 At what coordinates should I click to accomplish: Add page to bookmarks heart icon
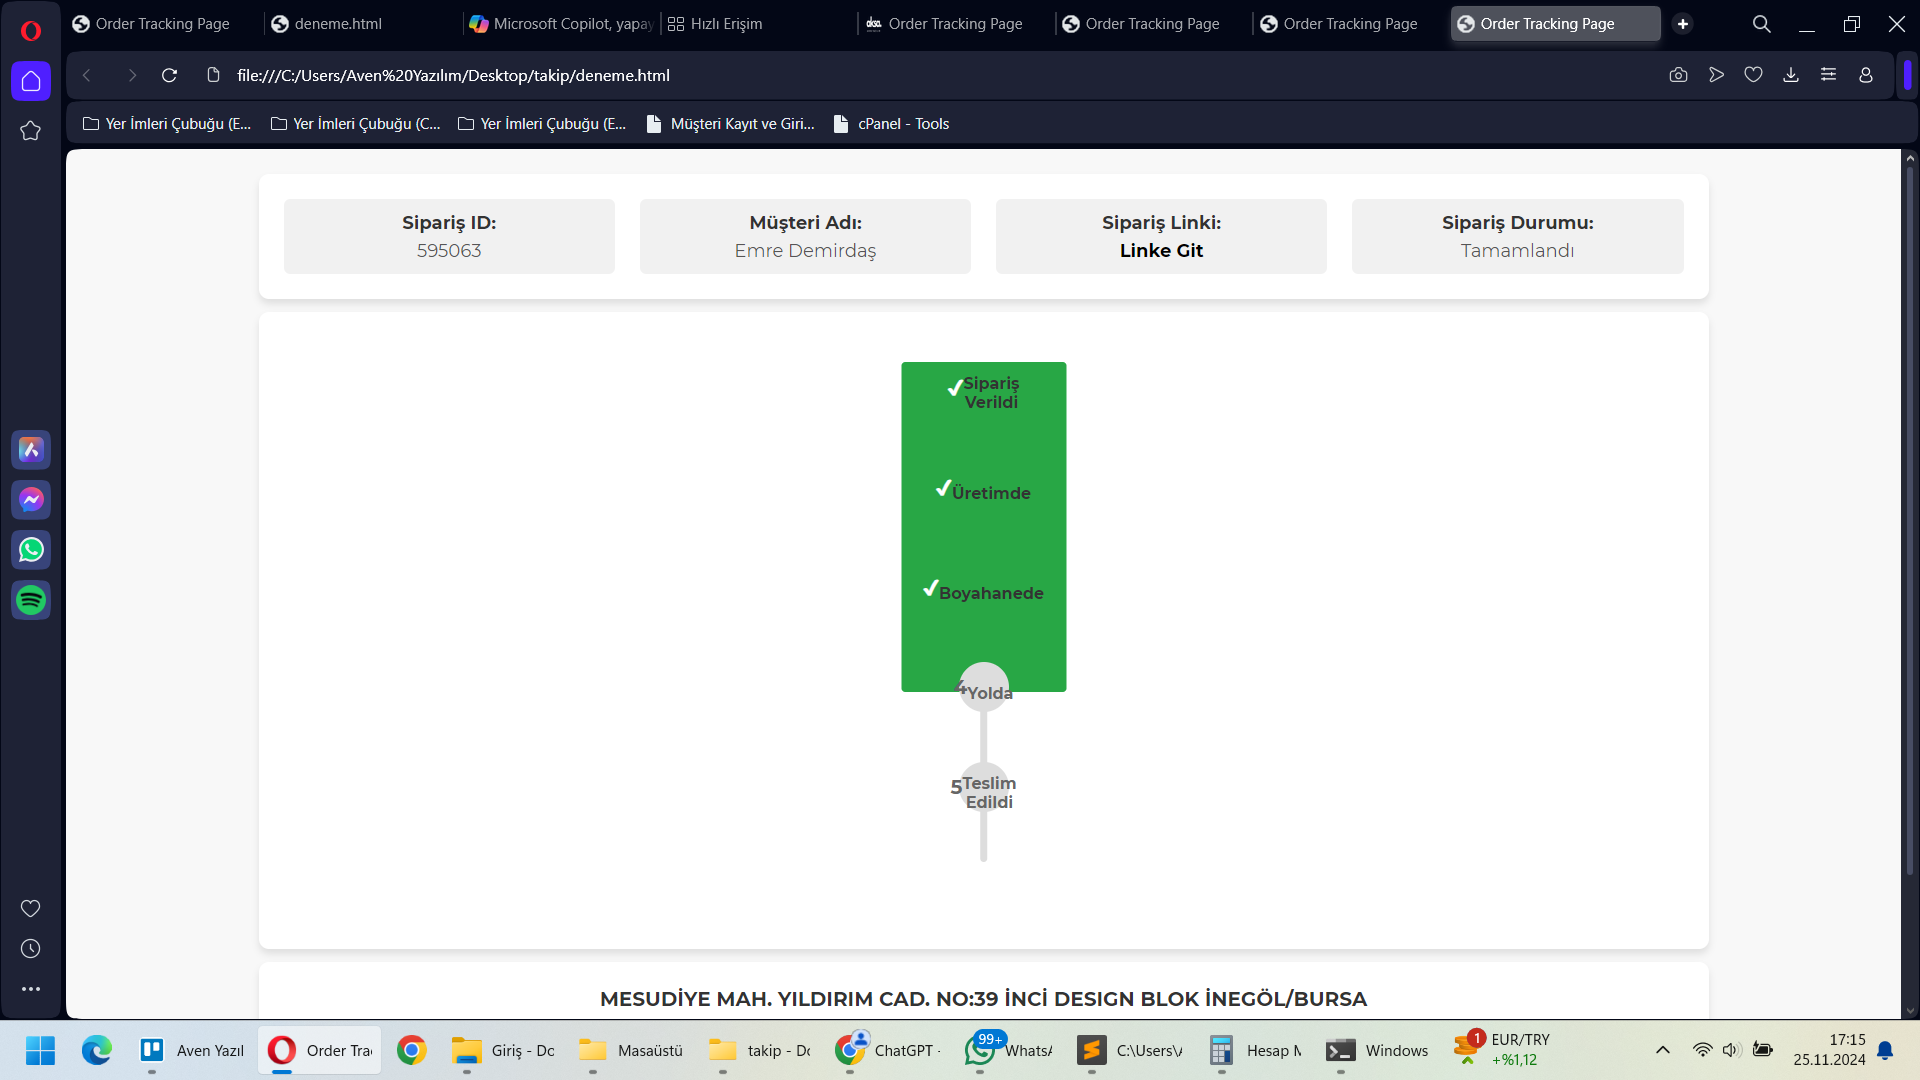tap(1753, 75)
